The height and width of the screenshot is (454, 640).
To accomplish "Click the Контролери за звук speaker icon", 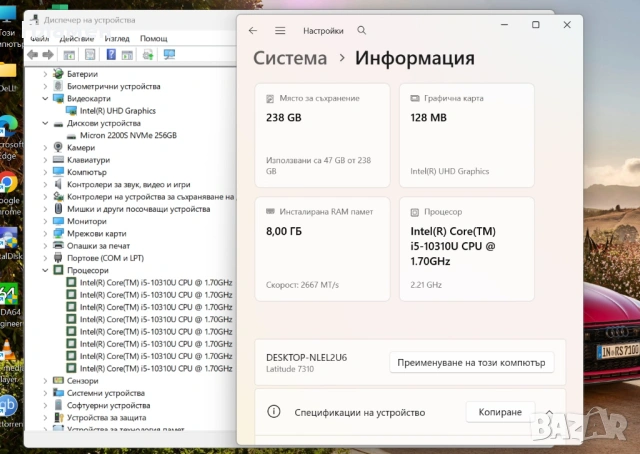I will click(58, 184).
